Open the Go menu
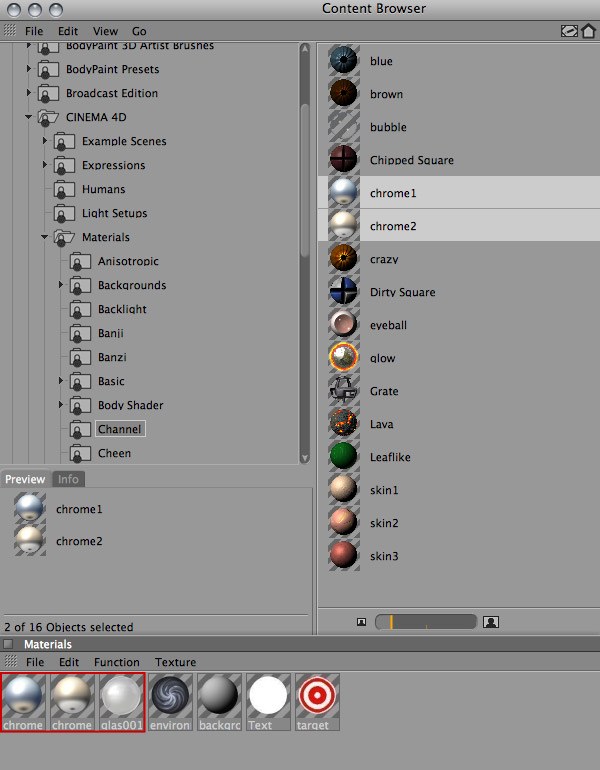The width and height of the screenshot is (600, 770). [139, 31]
